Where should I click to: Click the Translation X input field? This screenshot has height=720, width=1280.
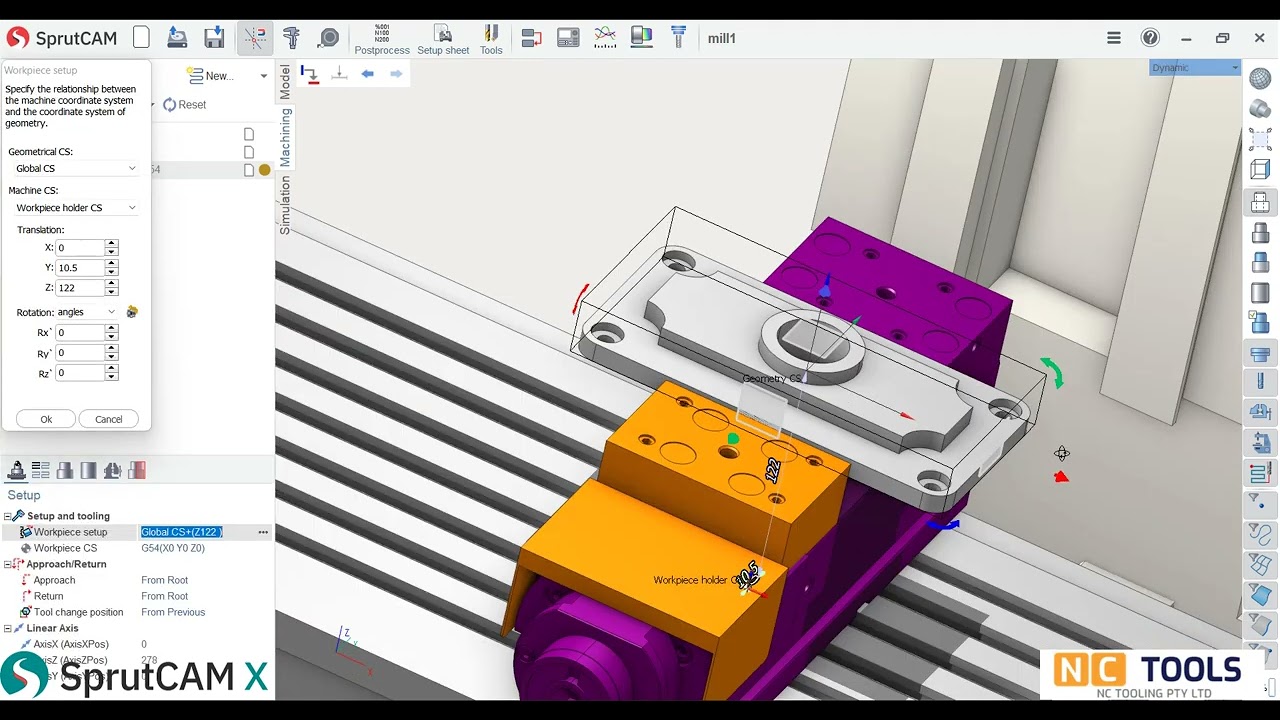pos(80,247)
